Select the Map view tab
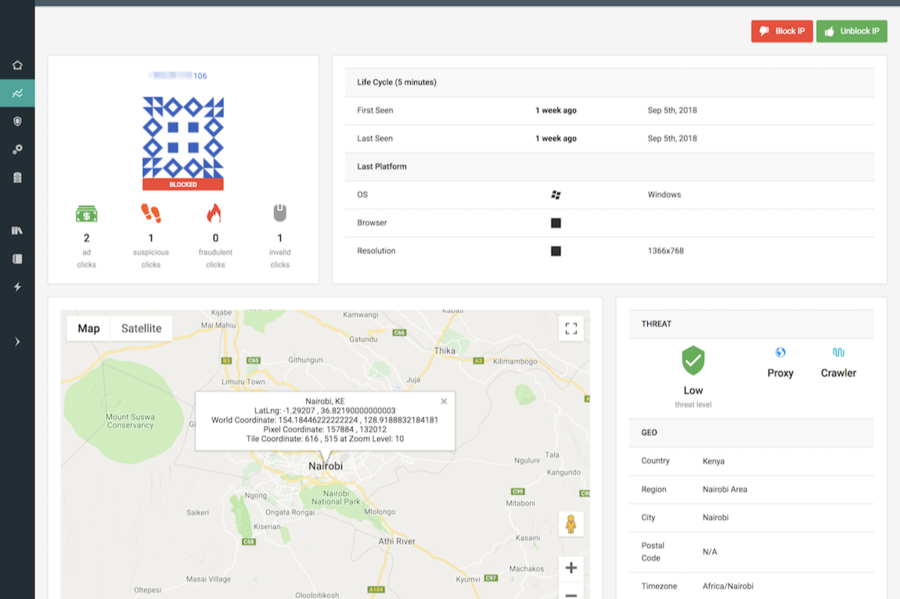Image resolution: width=900 pixels, height=599 pixels. coord(89,328)
